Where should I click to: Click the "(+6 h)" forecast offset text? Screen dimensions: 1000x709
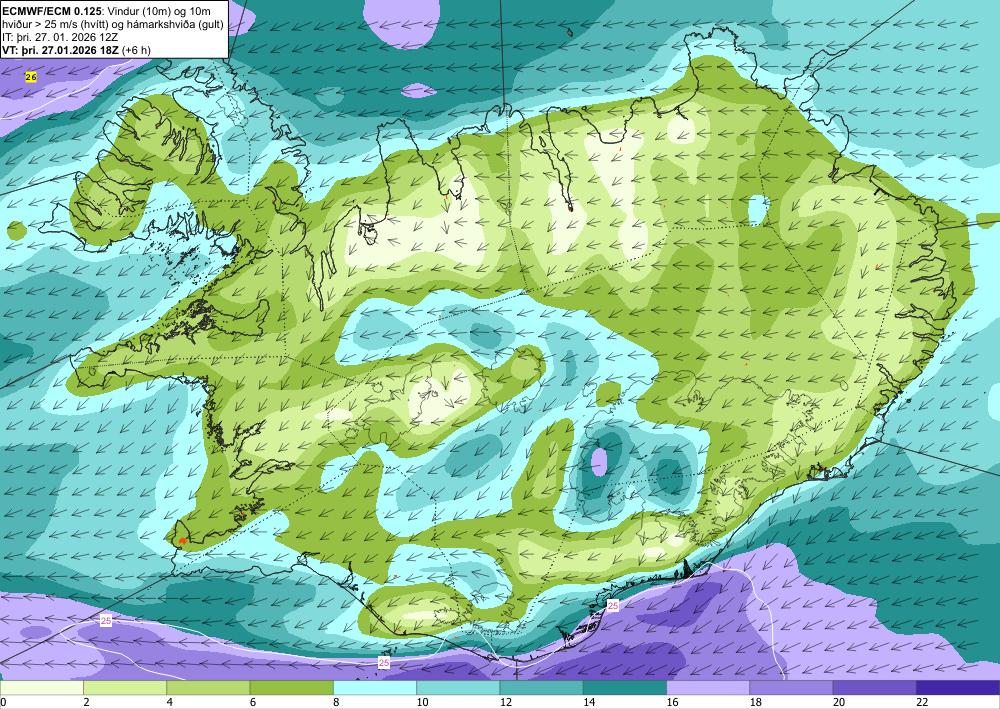click(x=135, y=50)
